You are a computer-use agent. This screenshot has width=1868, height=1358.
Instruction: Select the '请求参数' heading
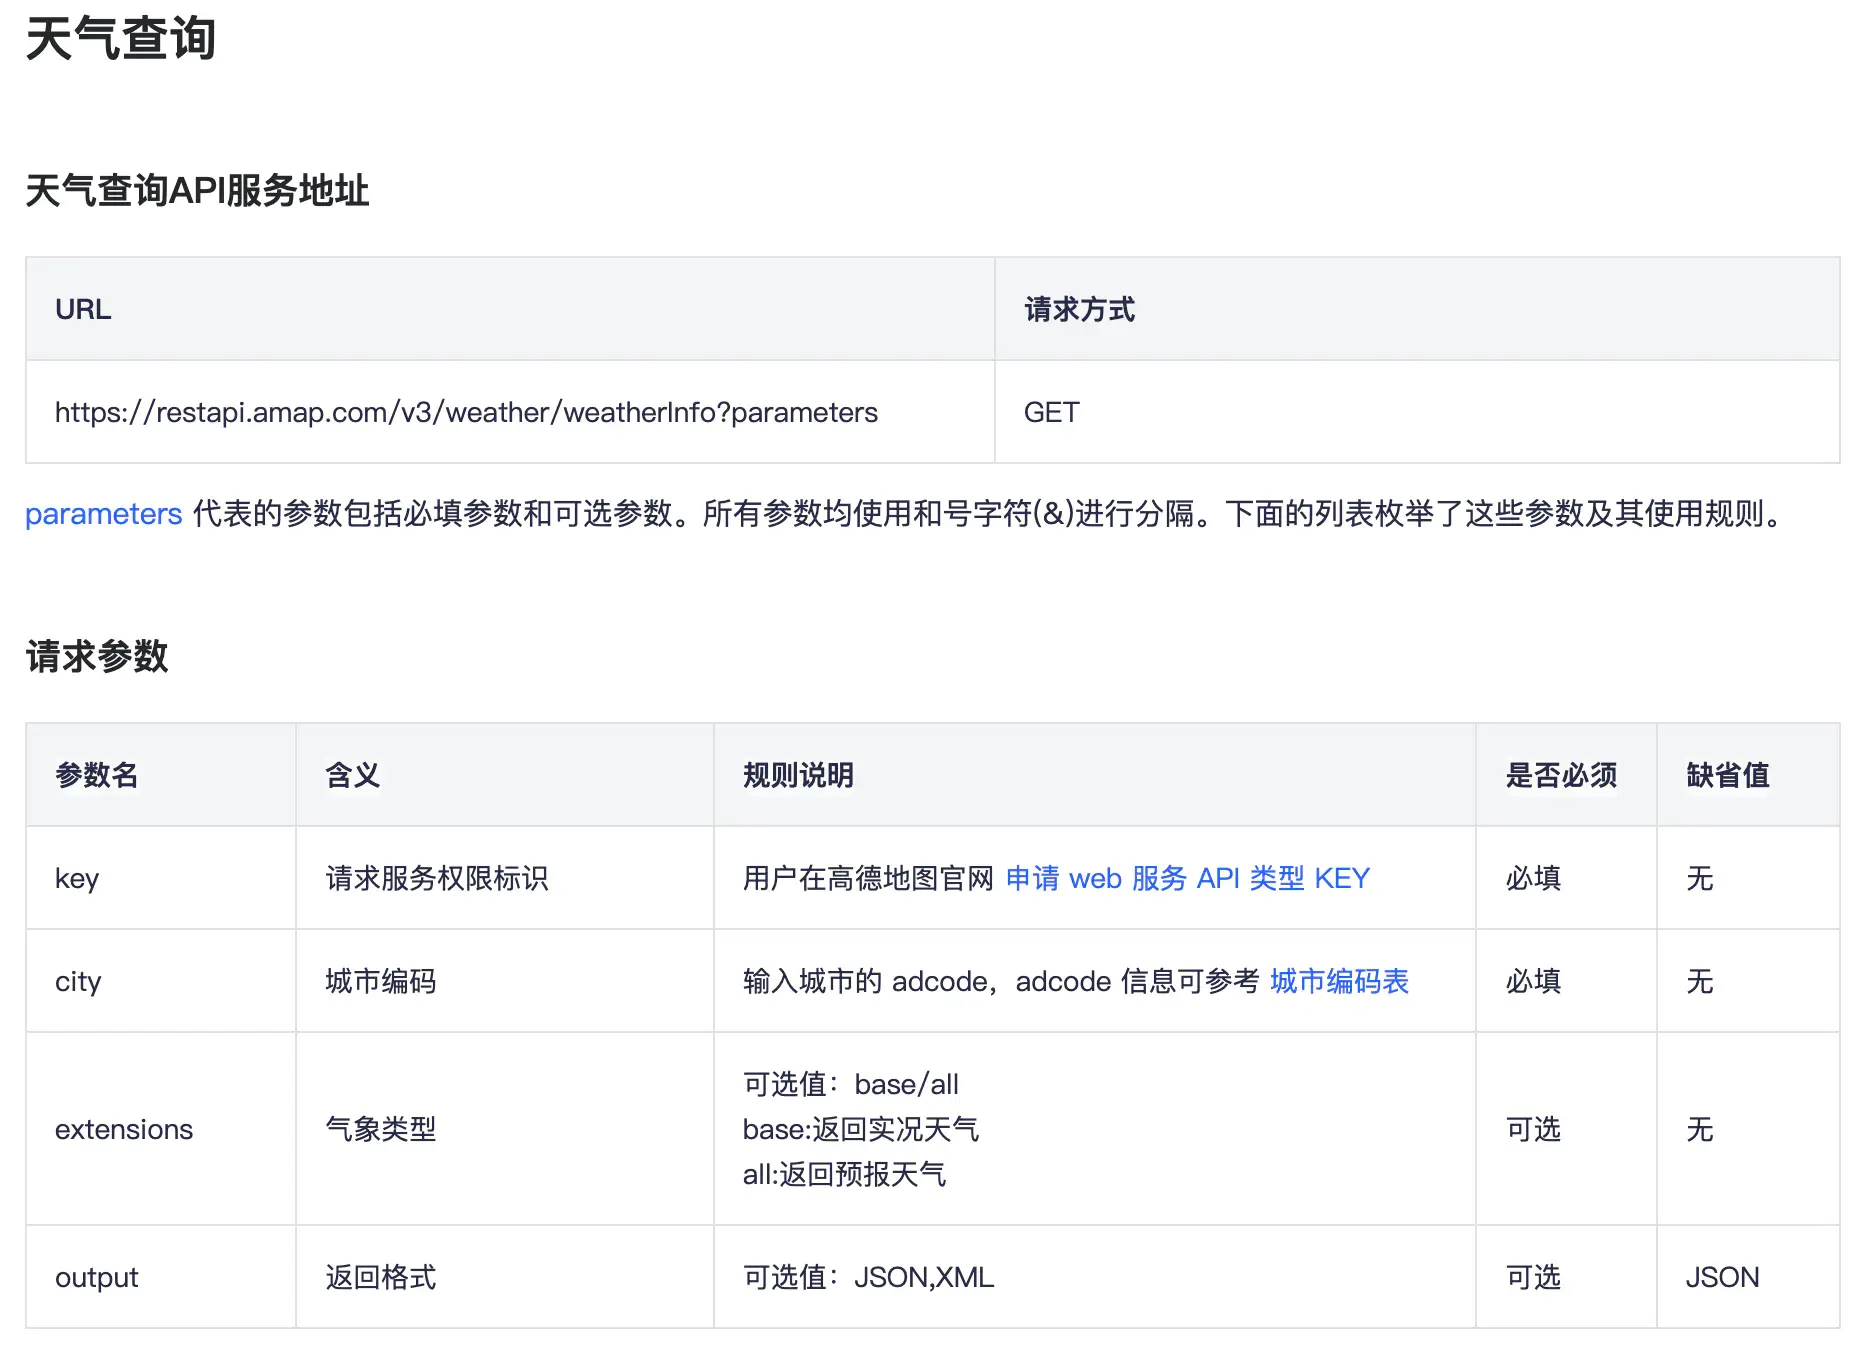(x=97, y=656)
